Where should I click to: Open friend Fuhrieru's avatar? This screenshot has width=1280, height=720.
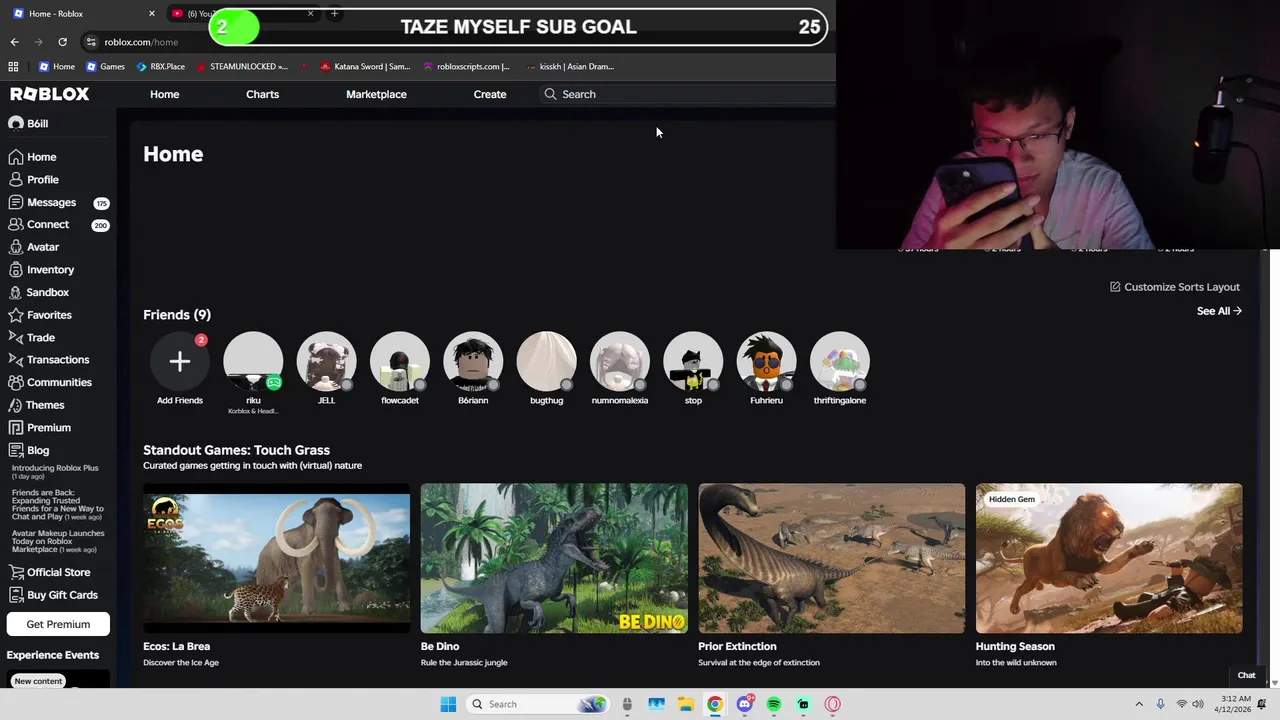[x=766, y=361]
